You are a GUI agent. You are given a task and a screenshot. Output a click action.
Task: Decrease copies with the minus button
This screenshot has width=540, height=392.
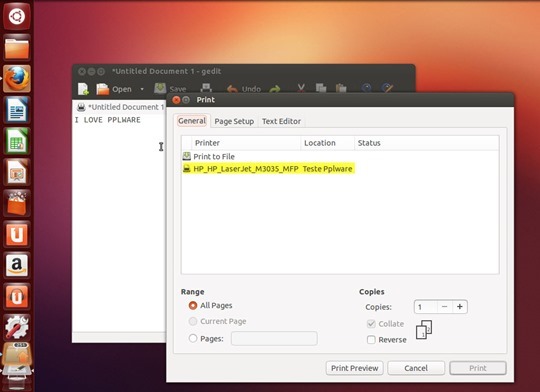pos(445,307)
